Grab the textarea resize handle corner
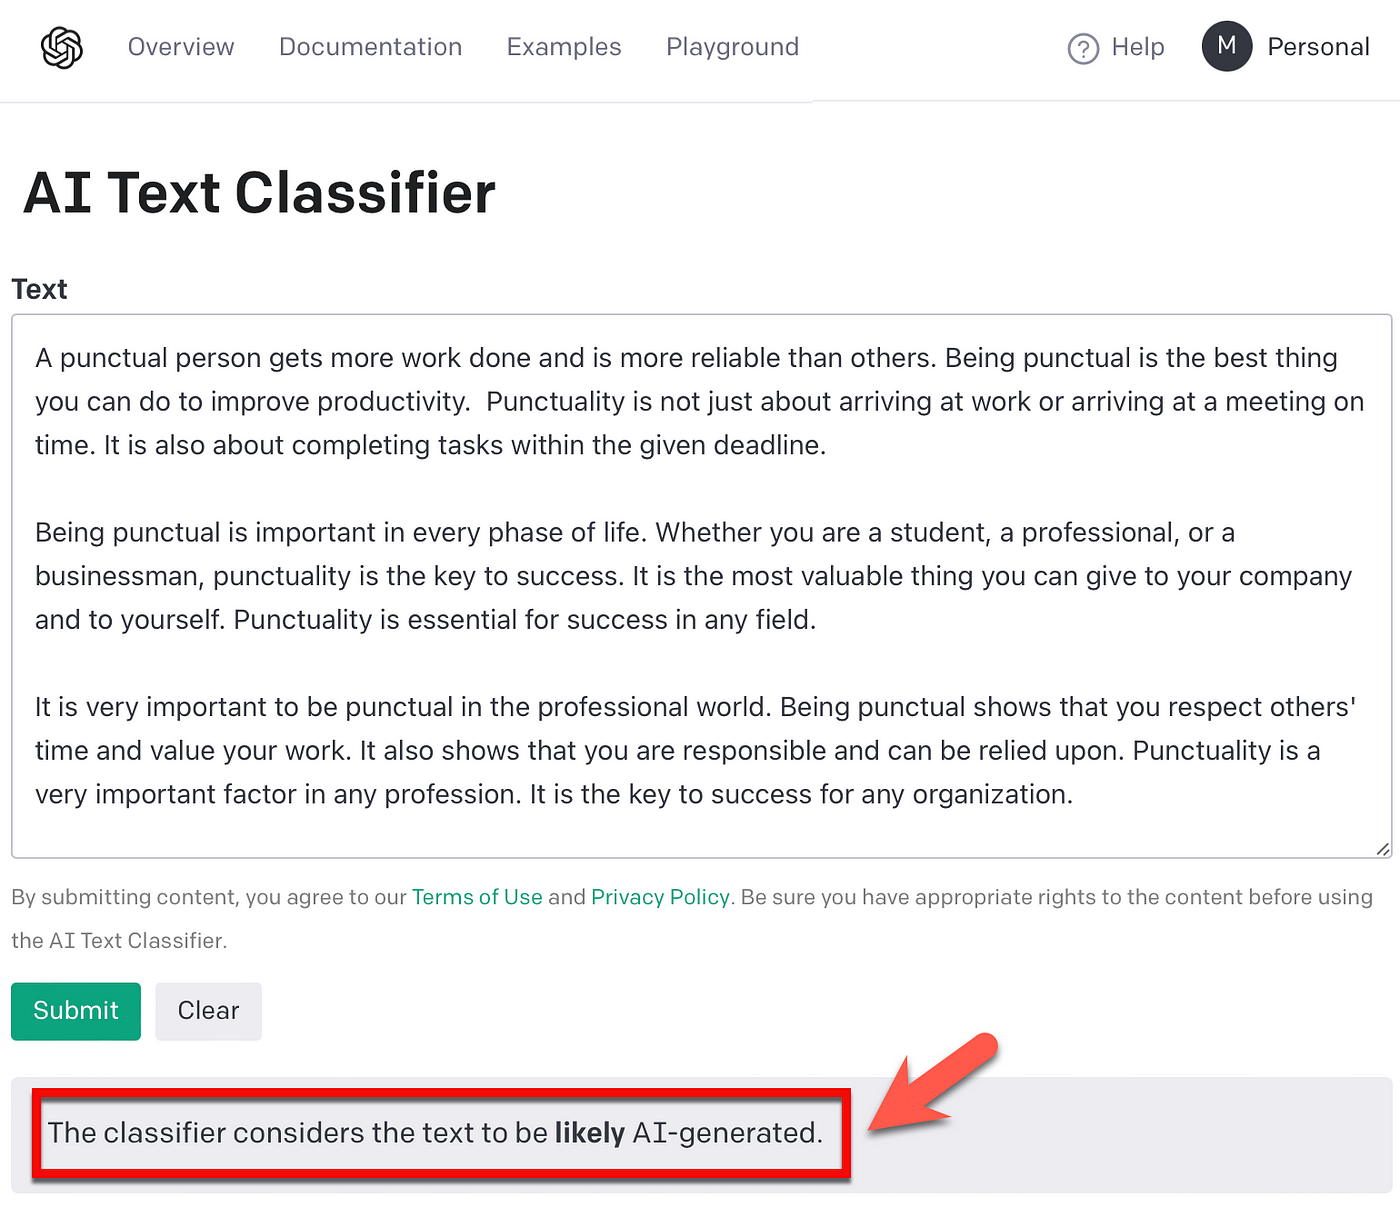The height and width of the screenshot is (1205, 1400). coord(1383,849)
